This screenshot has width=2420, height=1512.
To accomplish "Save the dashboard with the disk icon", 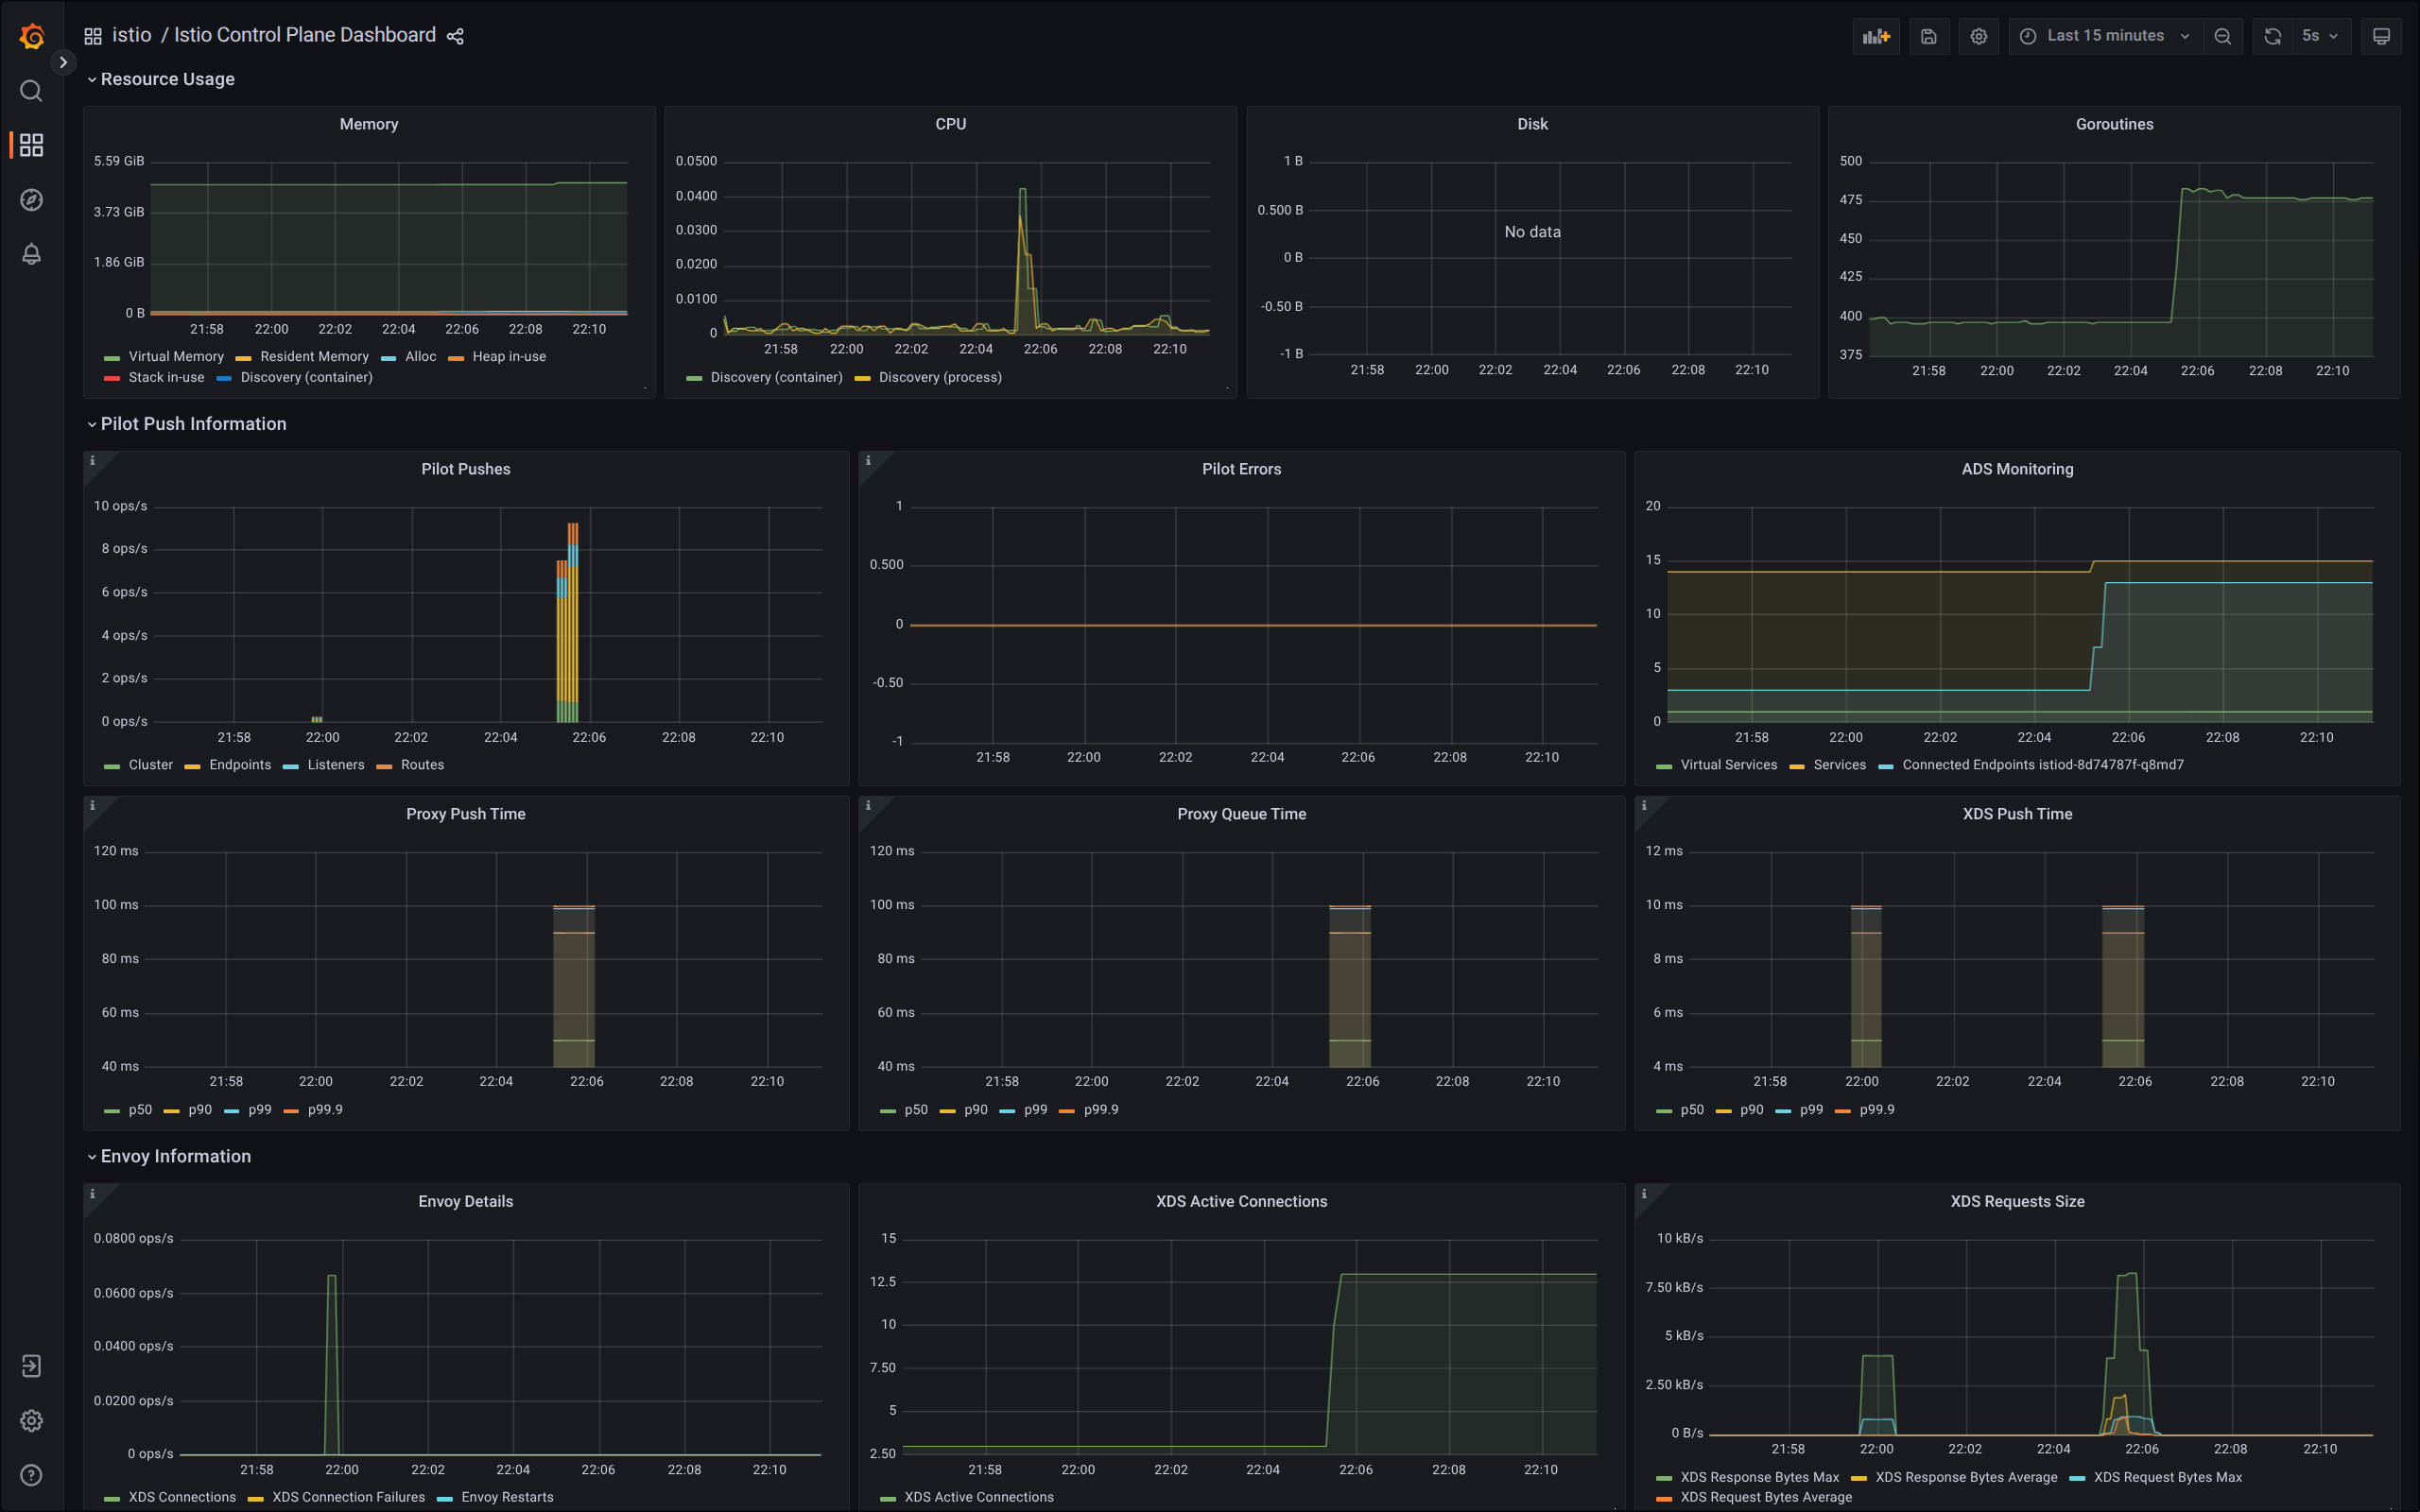I will click(x=1929, y=36).
